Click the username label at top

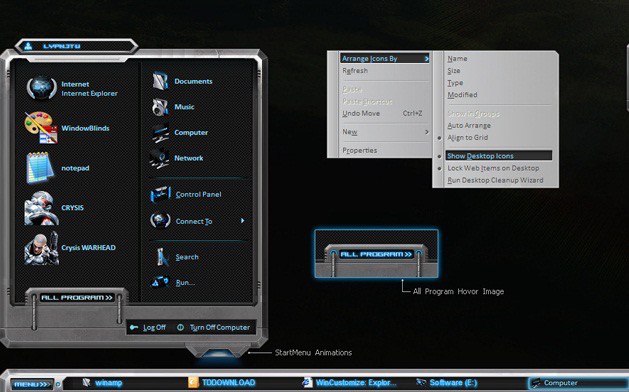point(61,46)
